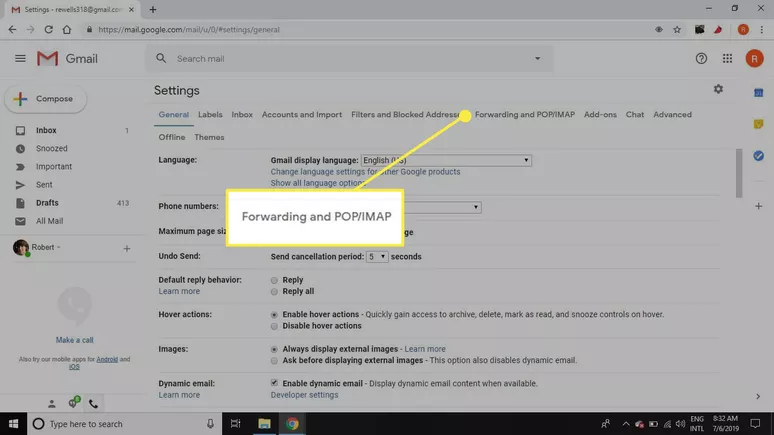
Task: Click Make a call link
Action: tap(74, 340)
